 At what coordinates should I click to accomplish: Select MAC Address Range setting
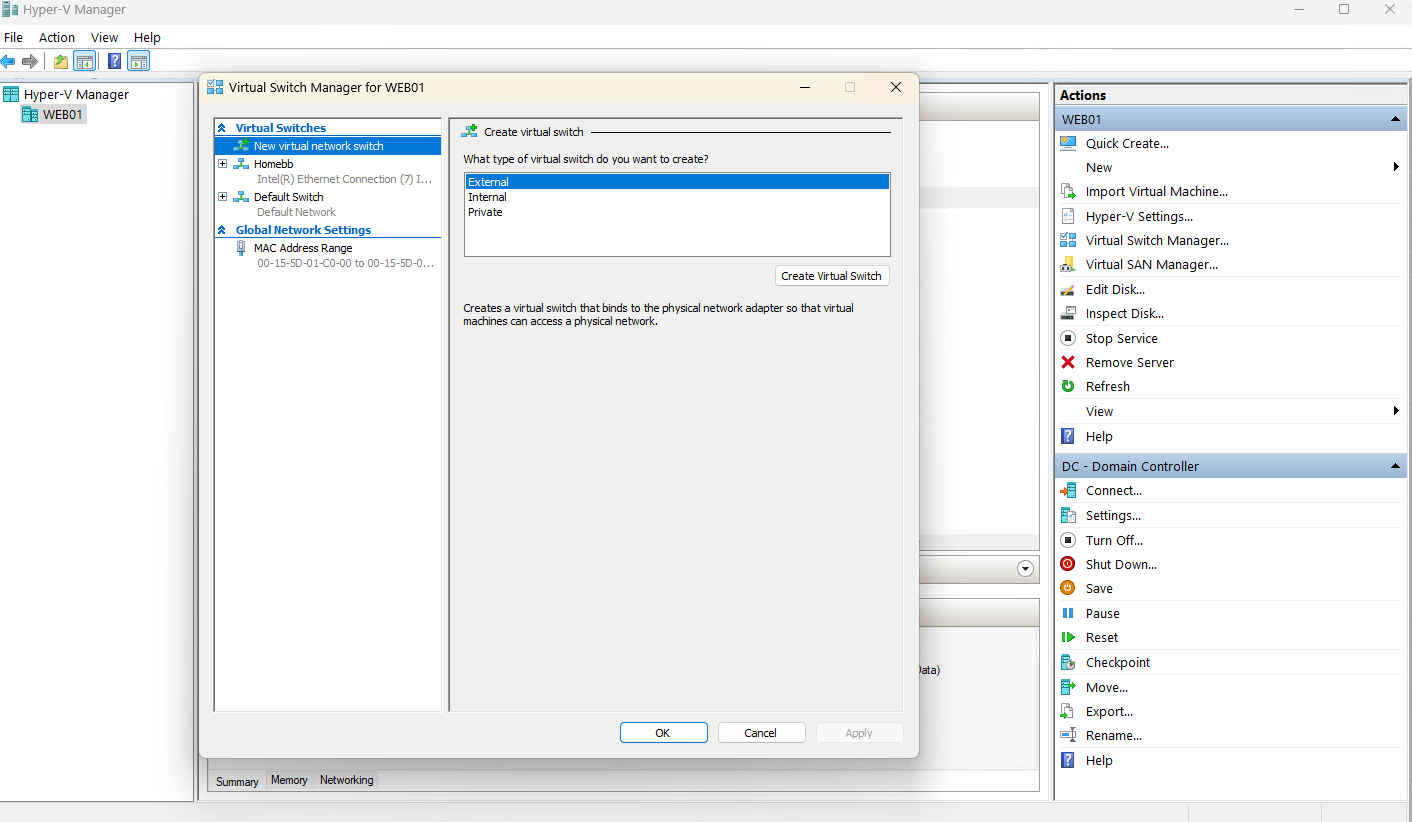coord(302,248)
